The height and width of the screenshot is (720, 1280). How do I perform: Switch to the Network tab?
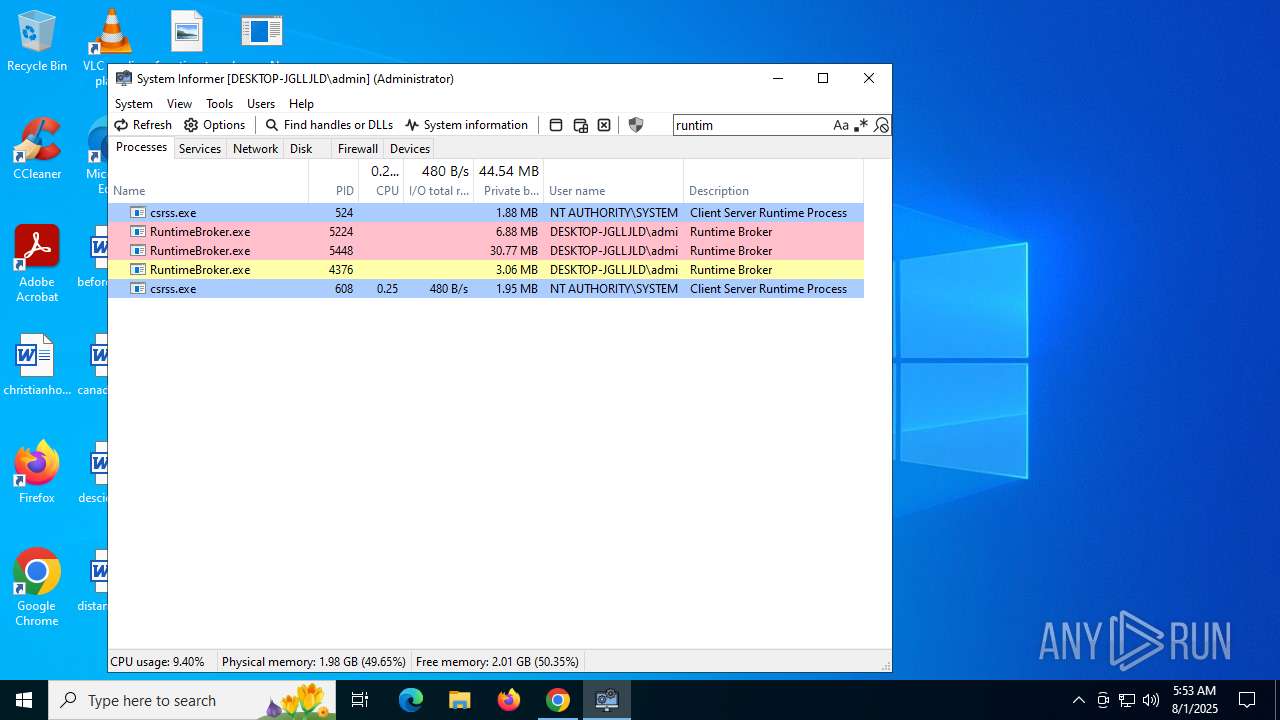(x=255, y=149)
